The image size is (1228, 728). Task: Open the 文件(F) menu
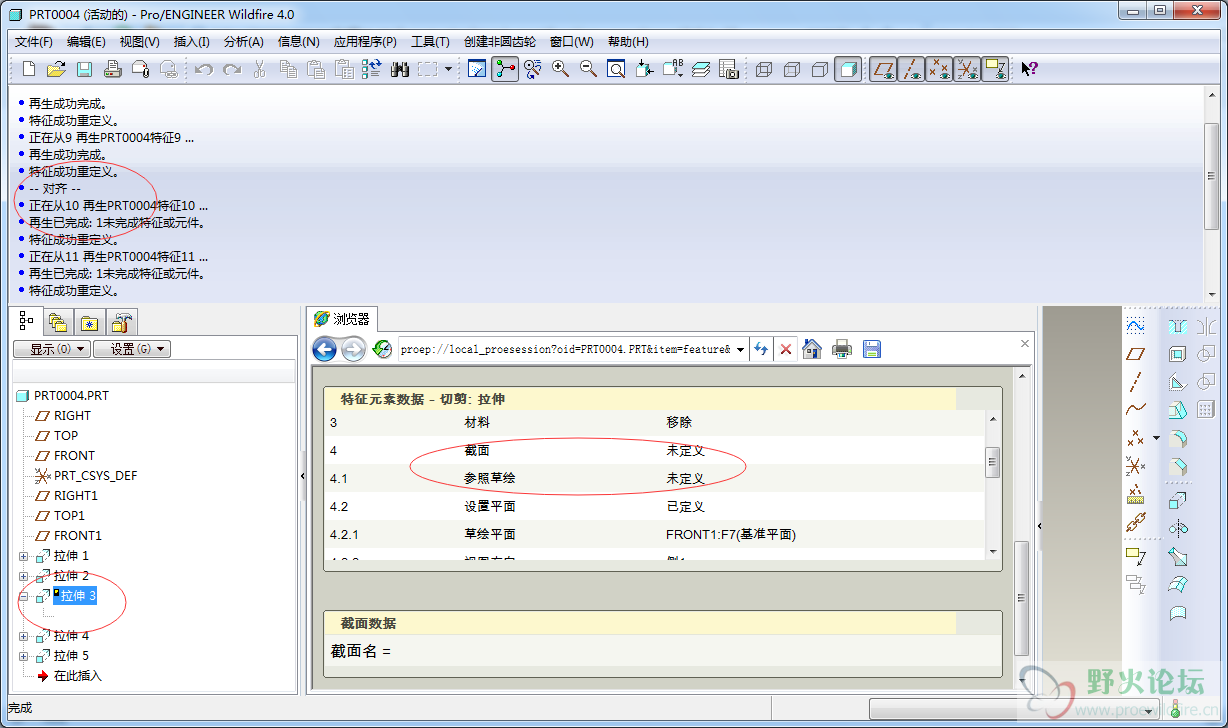click(34, 41)
